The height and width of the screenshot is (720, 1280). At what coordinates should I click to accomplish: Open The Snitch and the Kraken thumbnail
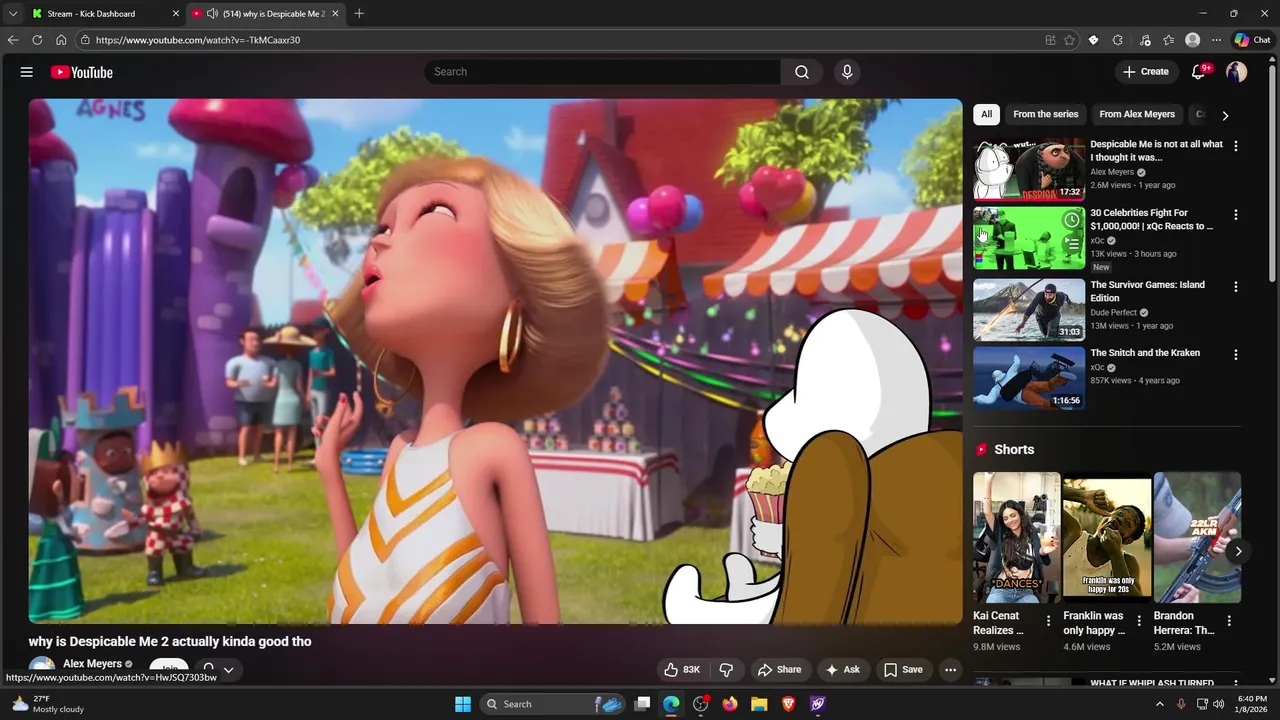tap(1029, 378)
